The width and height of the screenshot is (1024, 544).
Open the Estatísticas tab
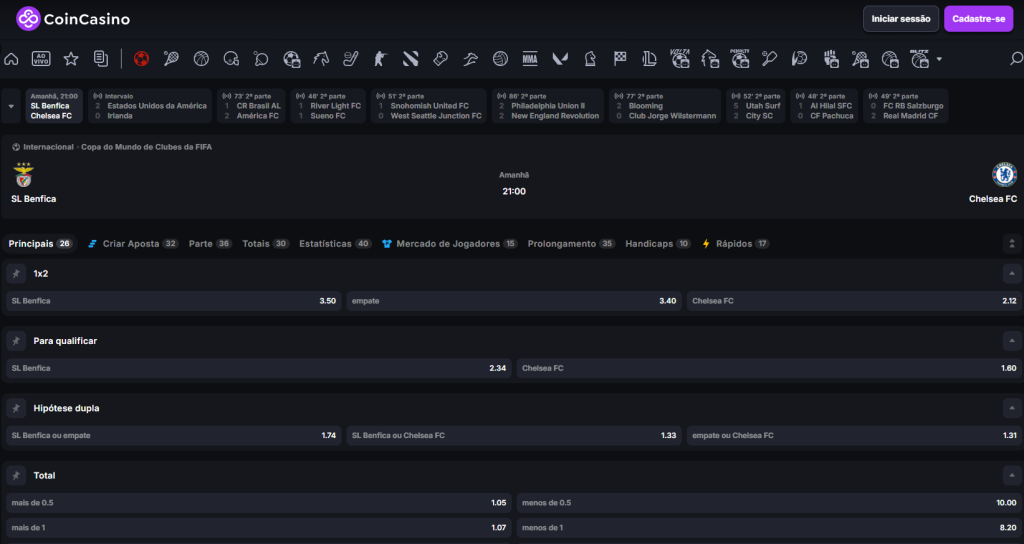[x=335, y=244]
